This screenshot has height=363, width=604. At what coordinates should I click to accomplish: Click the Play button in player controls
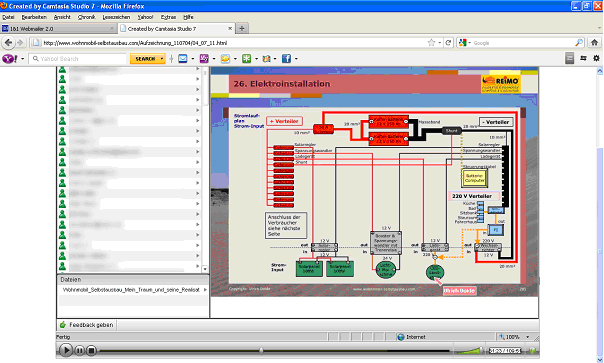coord(66,350)
